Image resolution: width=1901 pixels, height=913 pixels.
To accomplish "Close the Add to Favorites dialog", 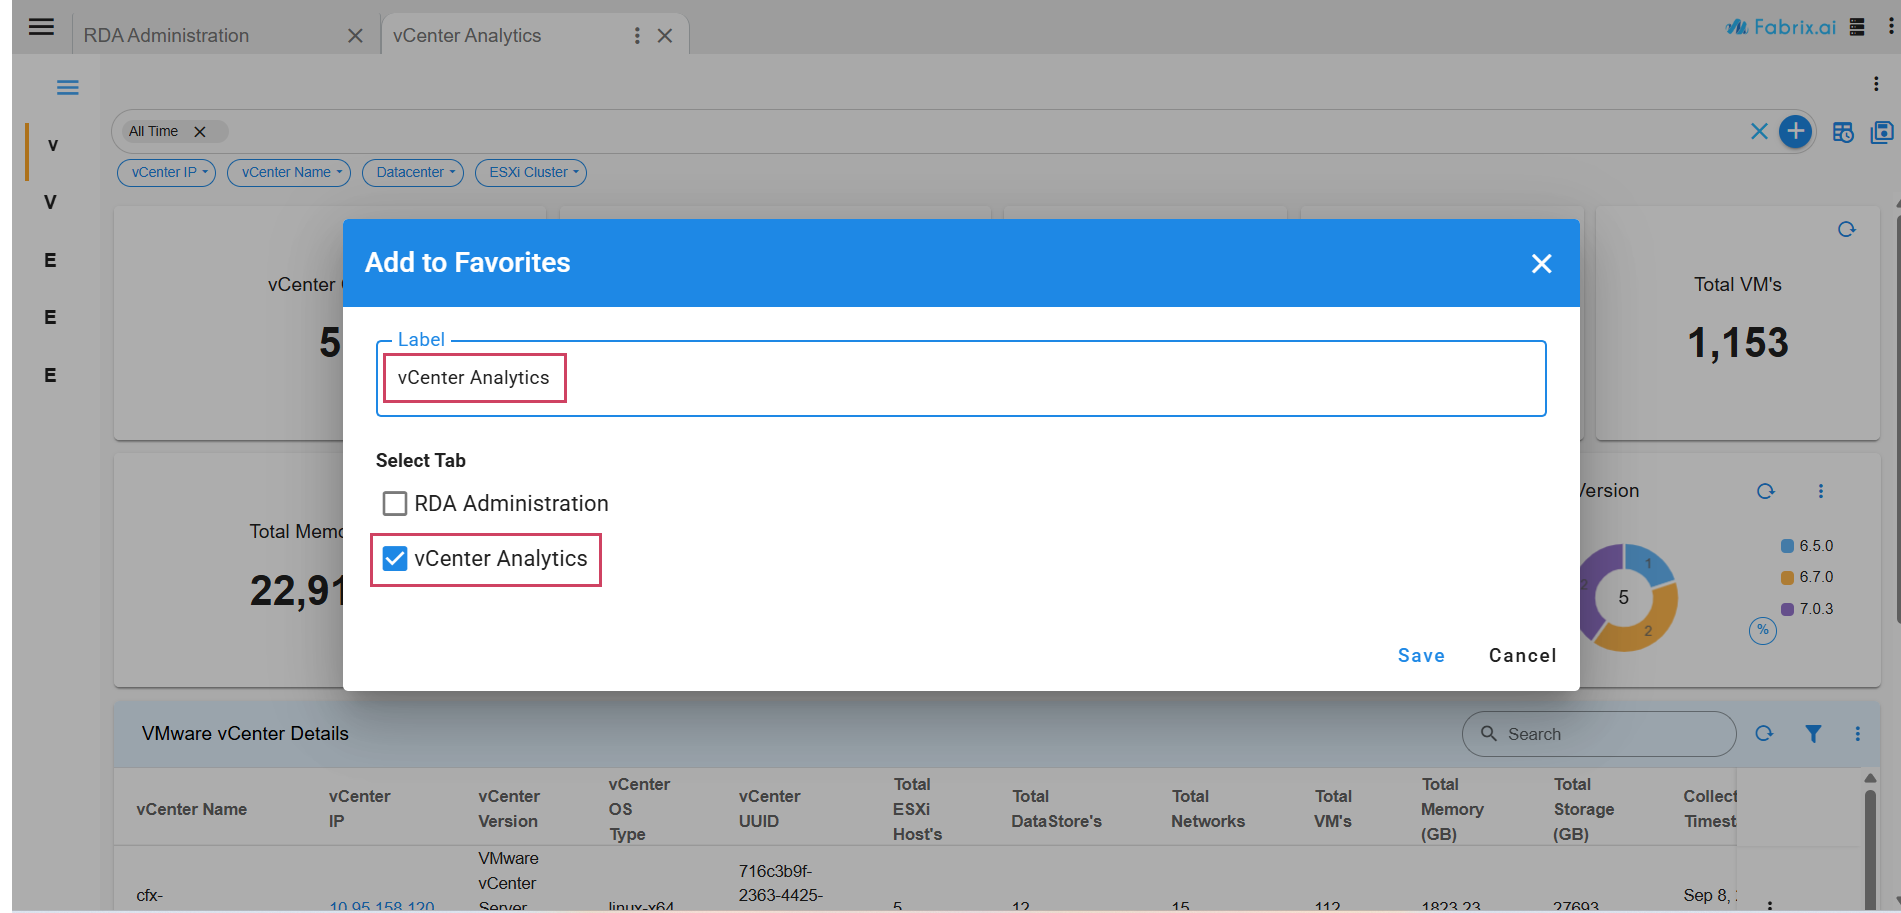I will pos(1541,263).
